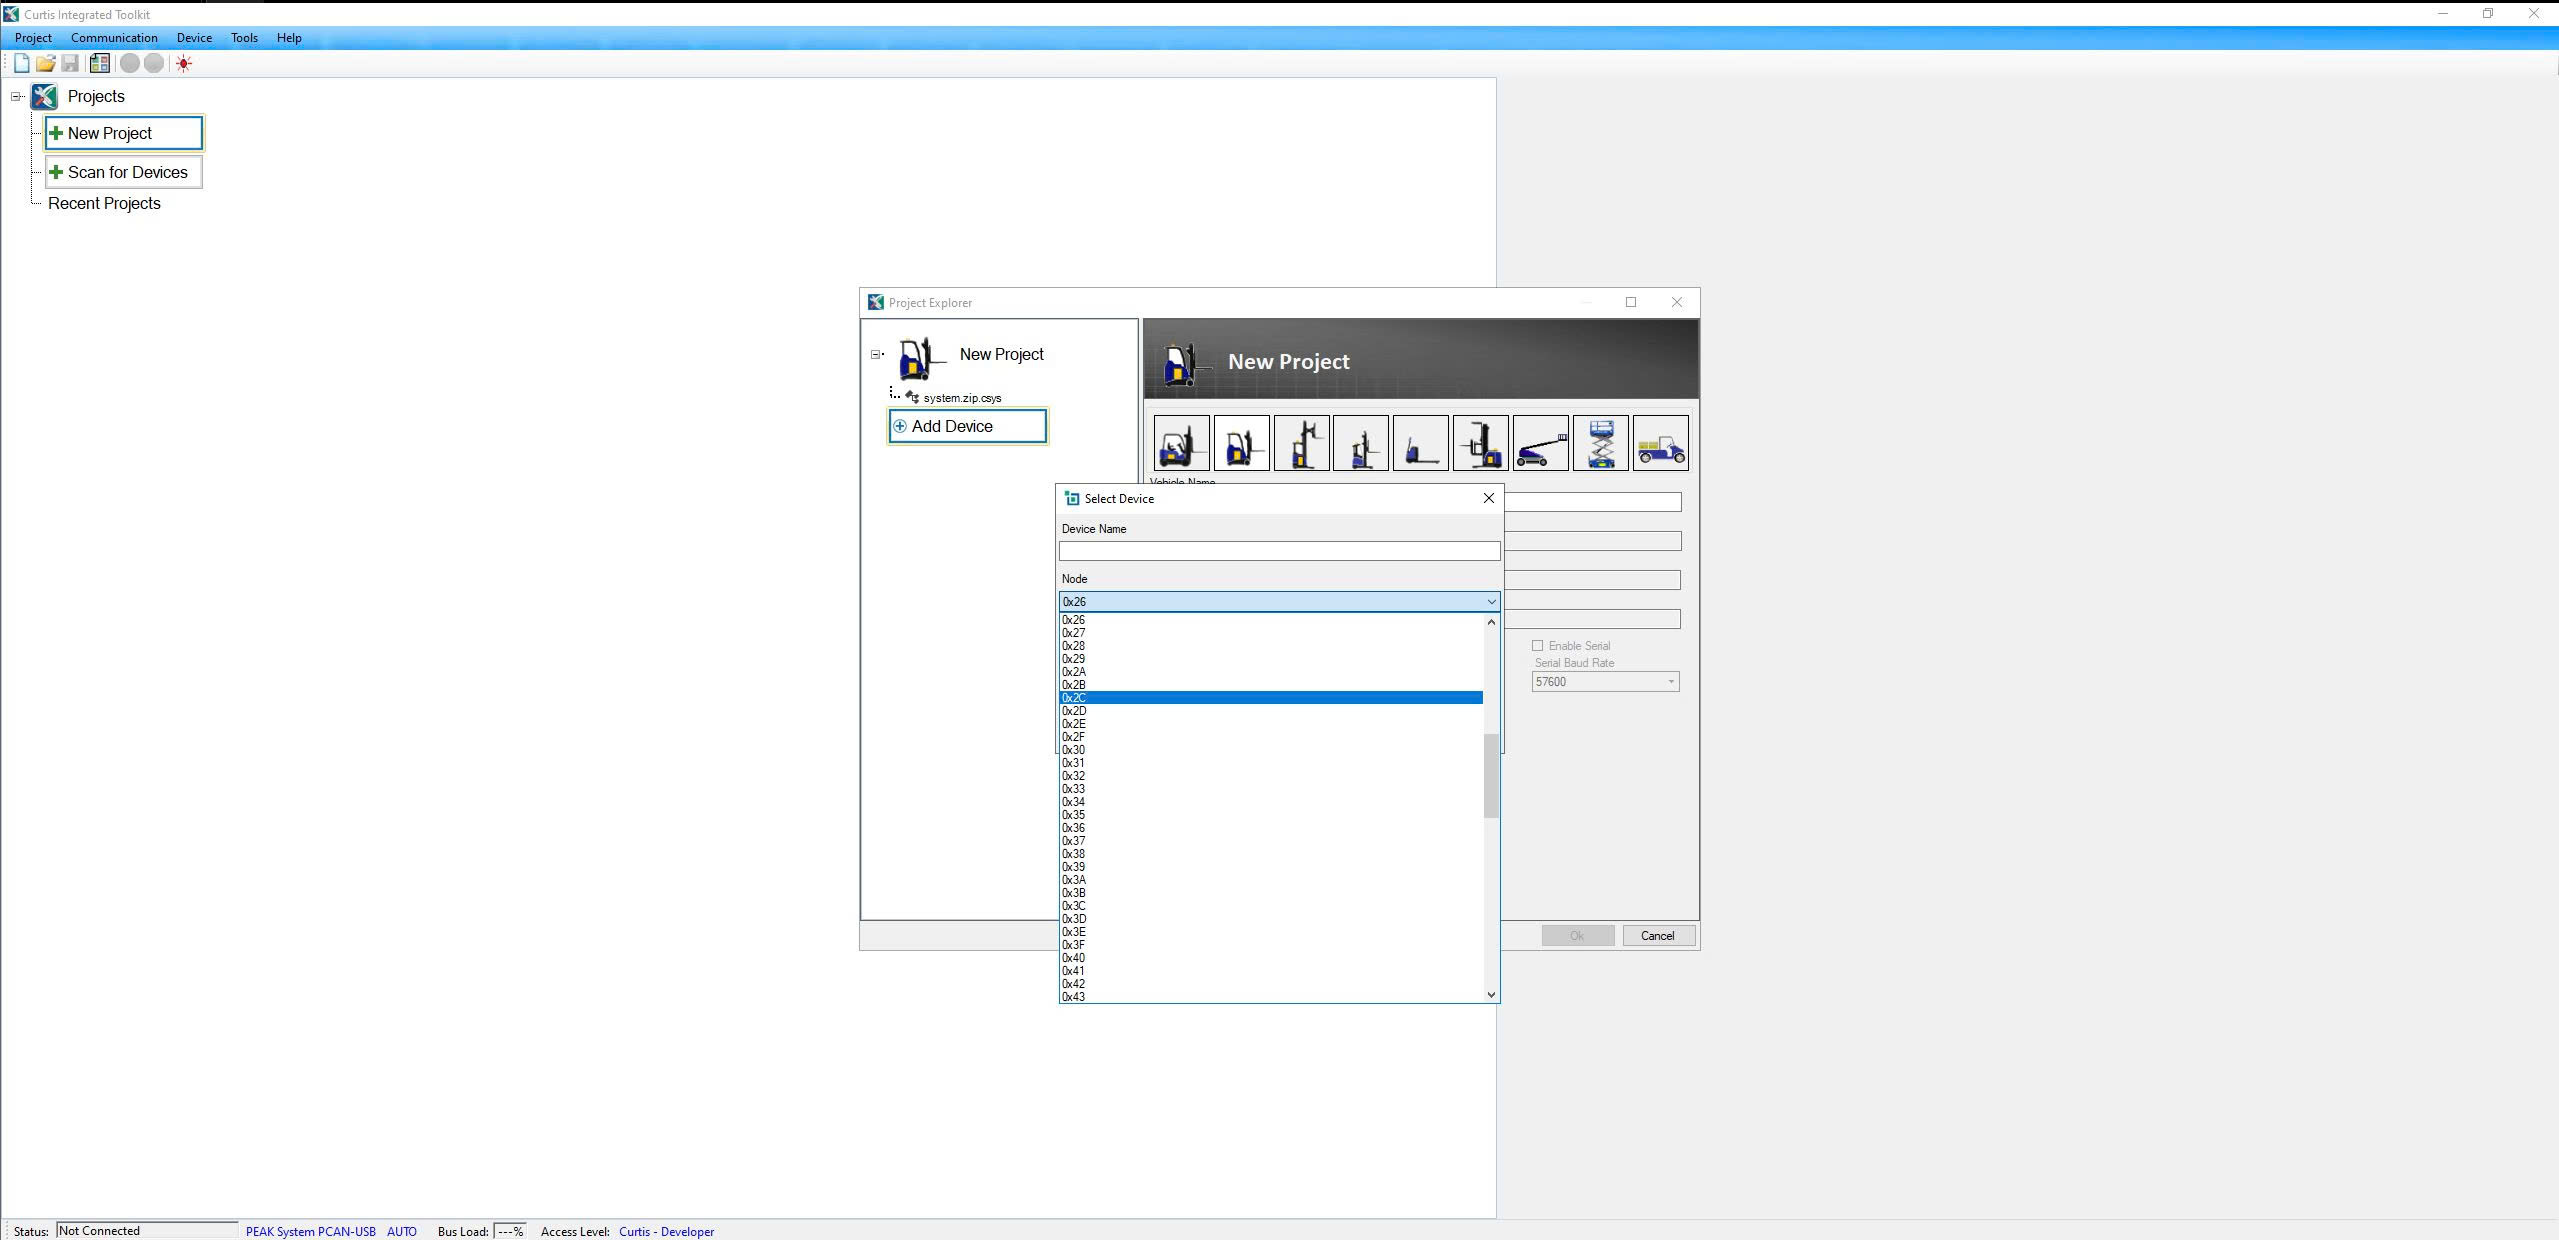Image resolution: width=2559 pixels, height=1240 pixels.
Task: Choose highlighted node 0x2C from the list
Action: pyautogui.click(x=1271, y=698)
